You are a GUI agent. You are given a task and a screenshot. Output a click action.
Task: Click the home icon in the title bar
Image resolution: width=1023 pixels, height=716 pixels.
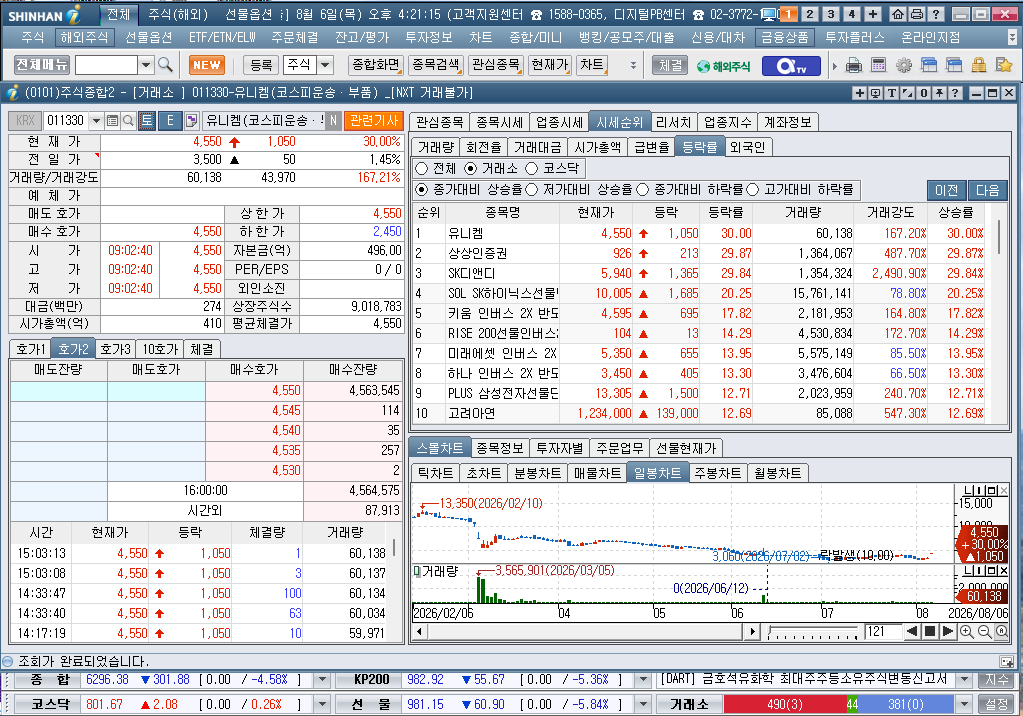tap(898, 14)
